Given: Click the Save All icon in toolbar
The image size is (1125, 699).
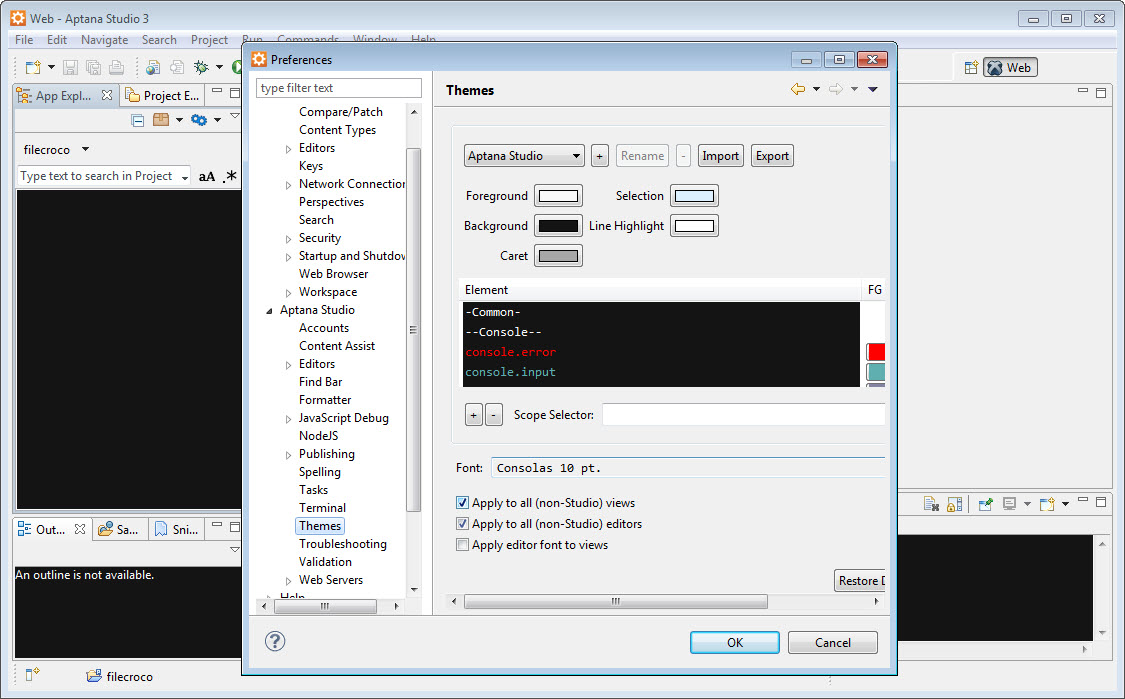Looking at the screenshot, I should (93, 67).
